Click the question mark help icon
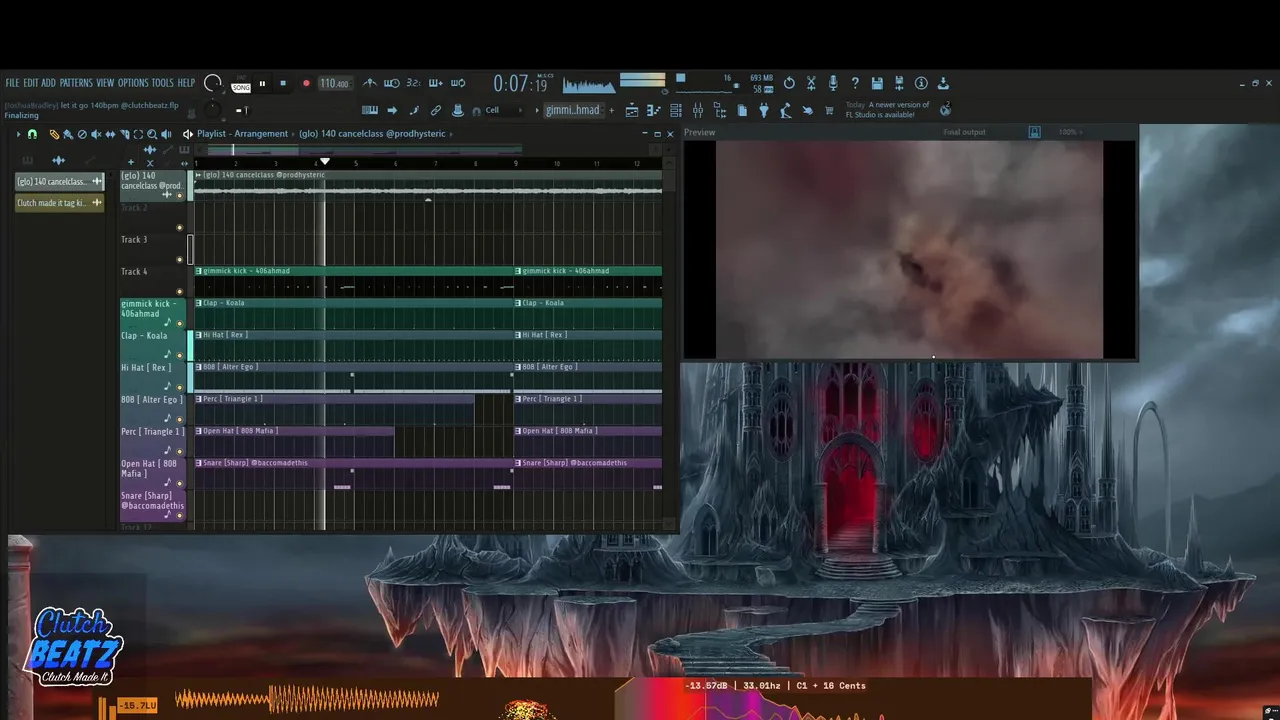This screenshot has width=1280, height=720. pos(855,83)
